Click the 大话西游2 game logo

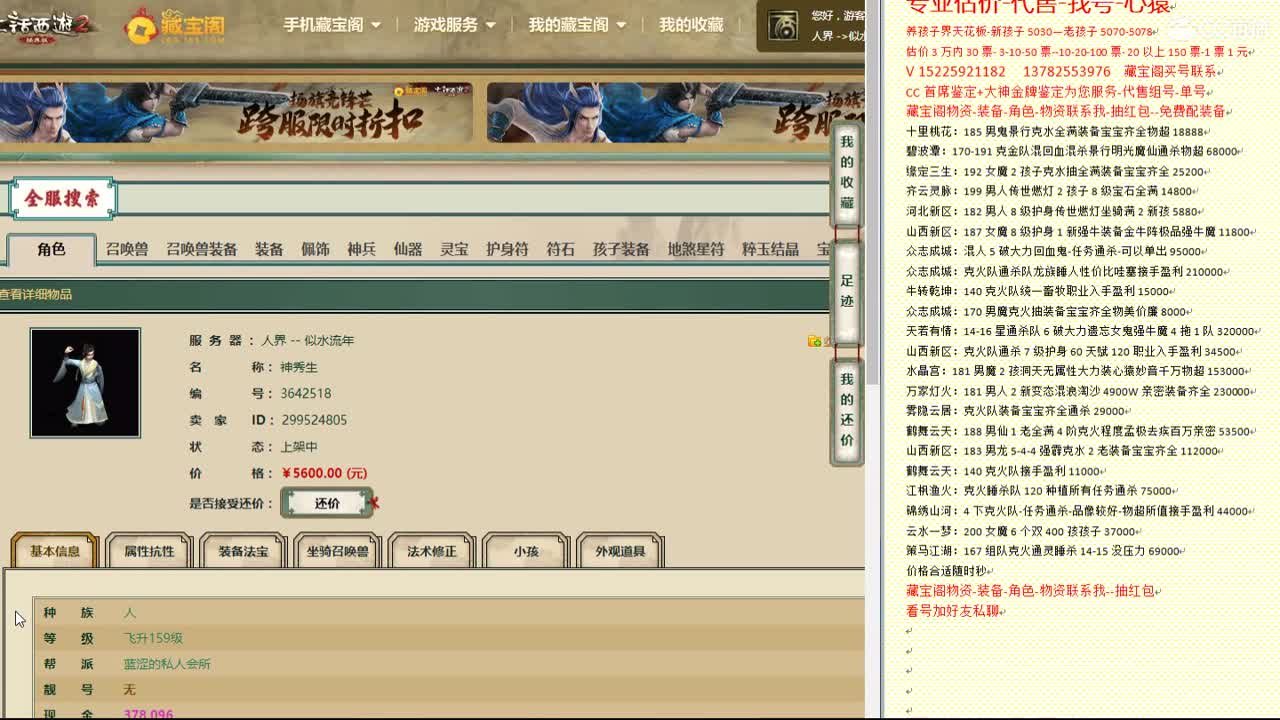pos(45,25)
